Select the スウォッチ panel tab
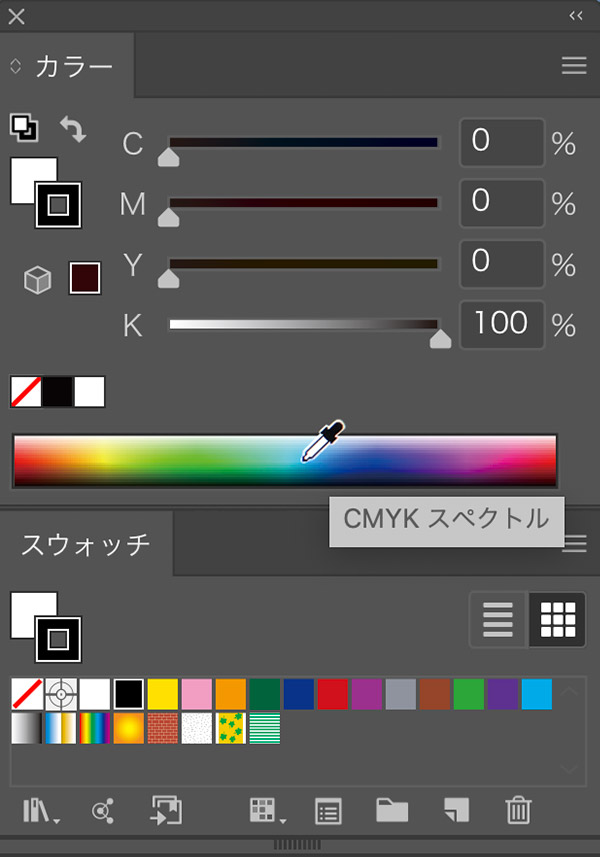This screenshot has width=600, height=857. tap(86, 545)
